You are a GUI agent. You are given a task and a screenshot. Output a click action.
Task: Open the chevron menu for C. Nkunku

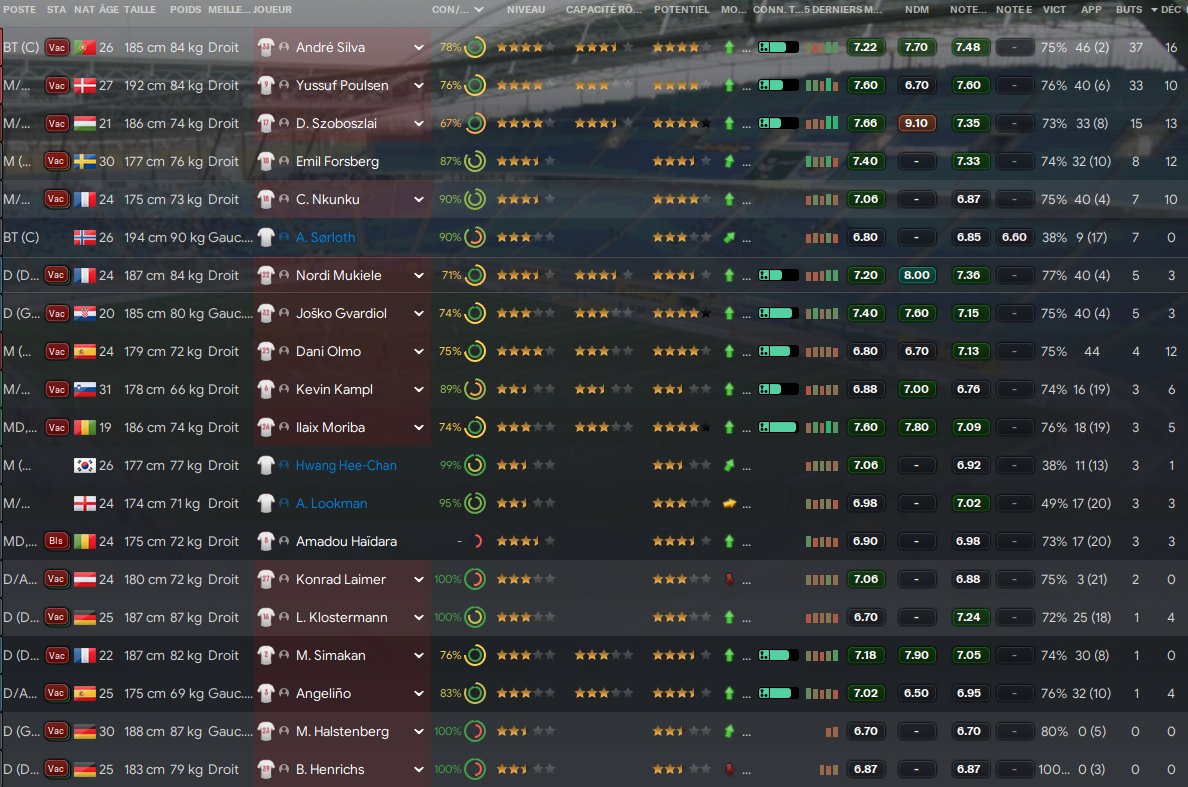pyautogui.click(x=418, y=199)
